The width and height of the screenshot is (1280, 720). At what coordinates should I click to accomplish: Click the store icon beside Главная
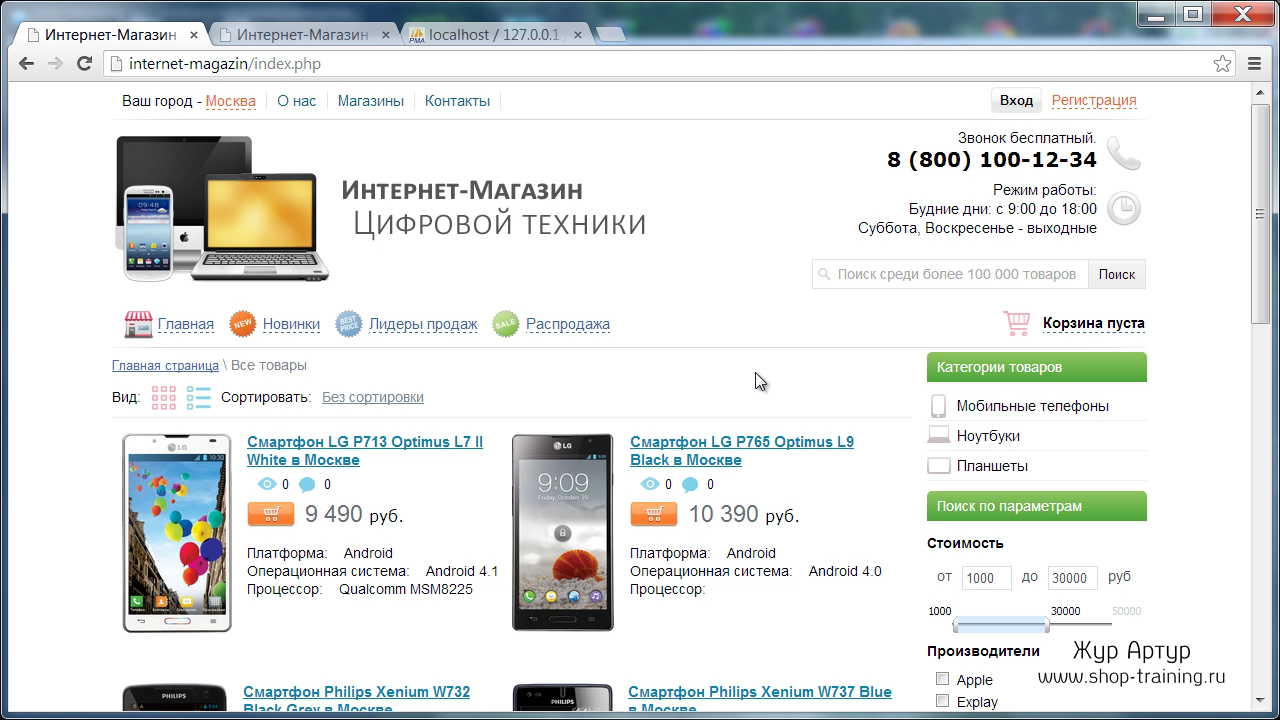click(138, 324)
